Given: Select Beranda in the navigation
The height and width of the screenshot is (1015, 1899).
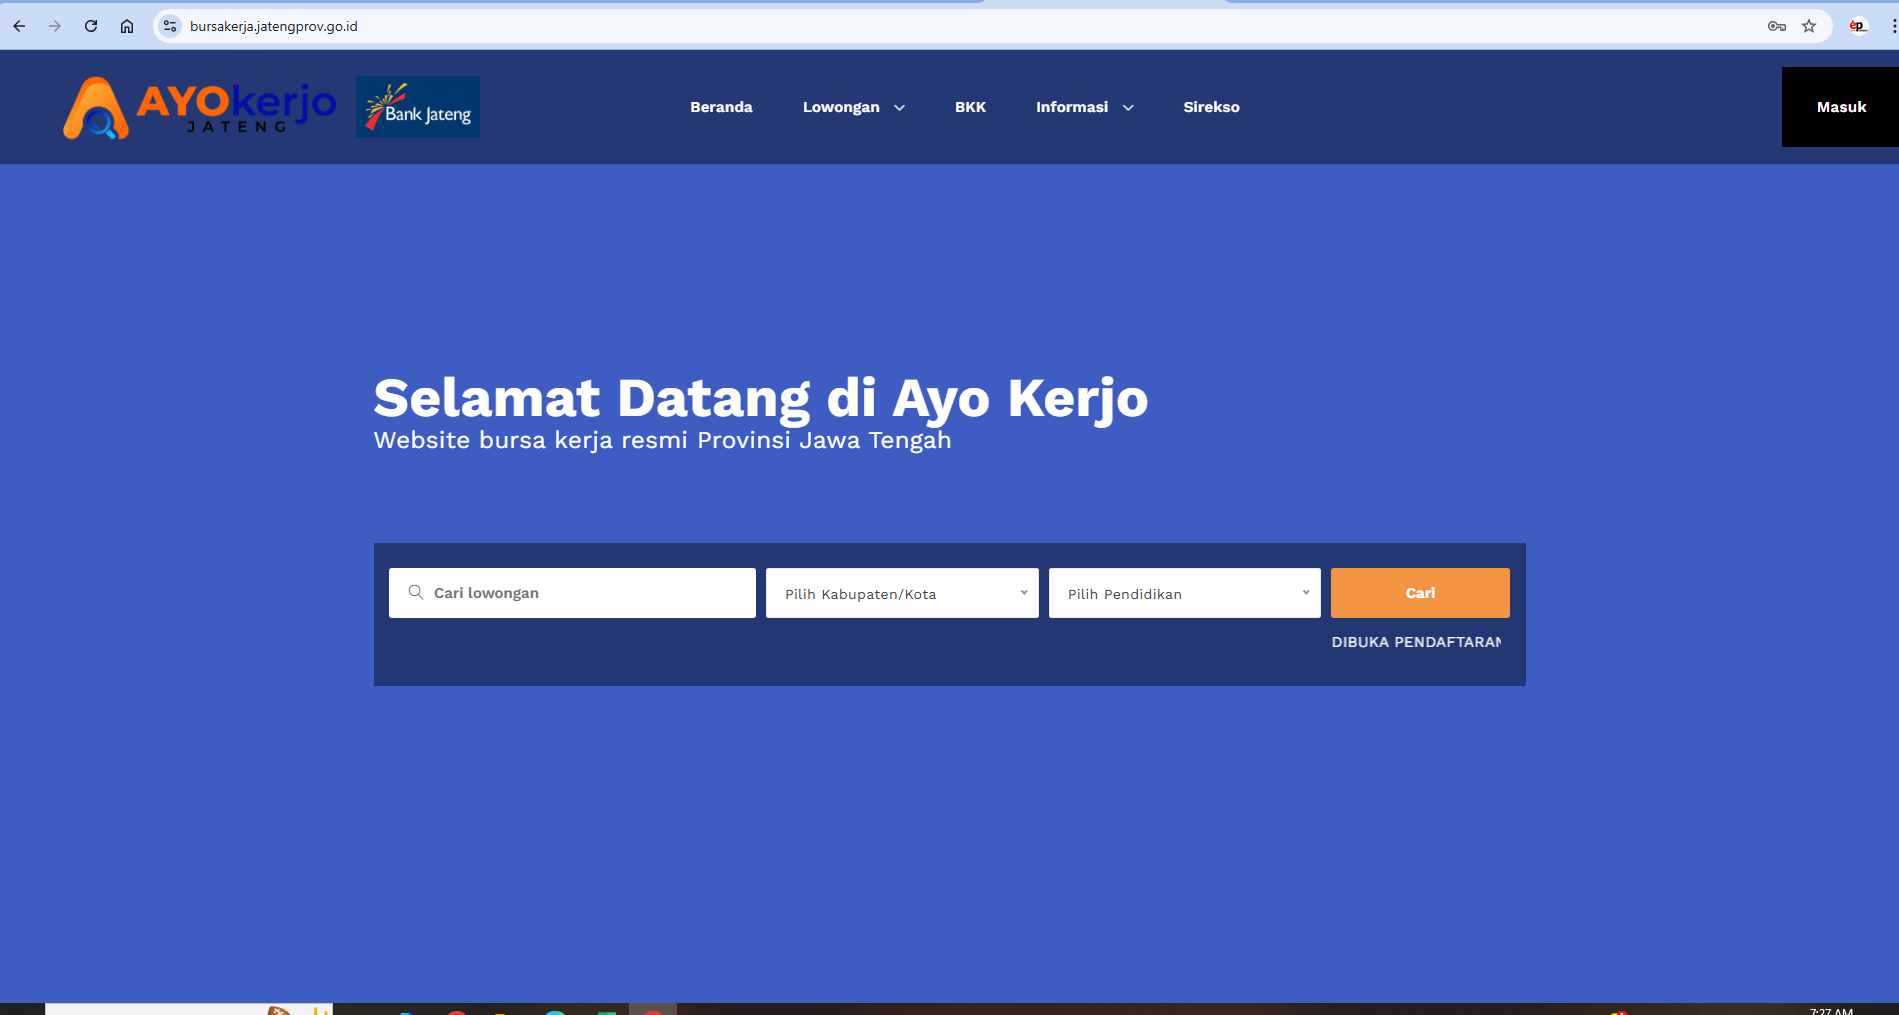Looking at the screenshot, I should [x=720, y=106].
